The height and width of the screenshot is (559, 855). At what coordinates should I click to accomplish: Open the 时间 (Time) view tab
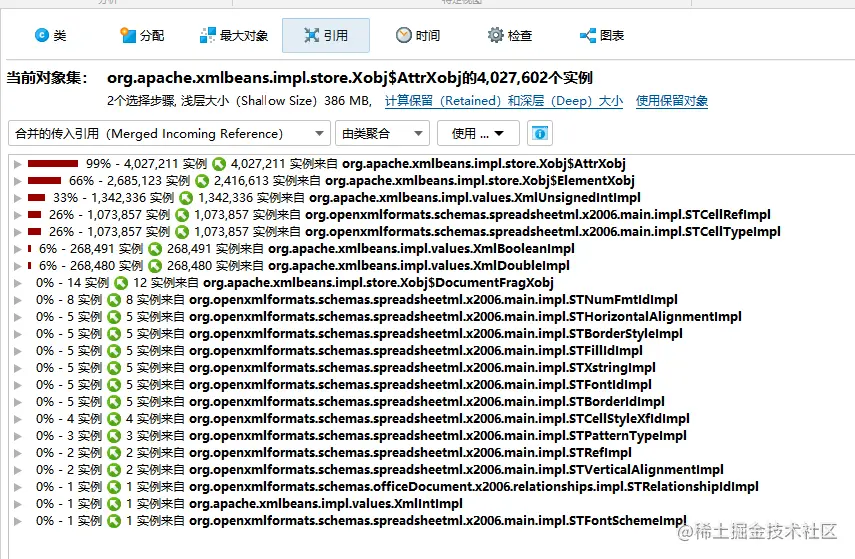coord(418,35)
